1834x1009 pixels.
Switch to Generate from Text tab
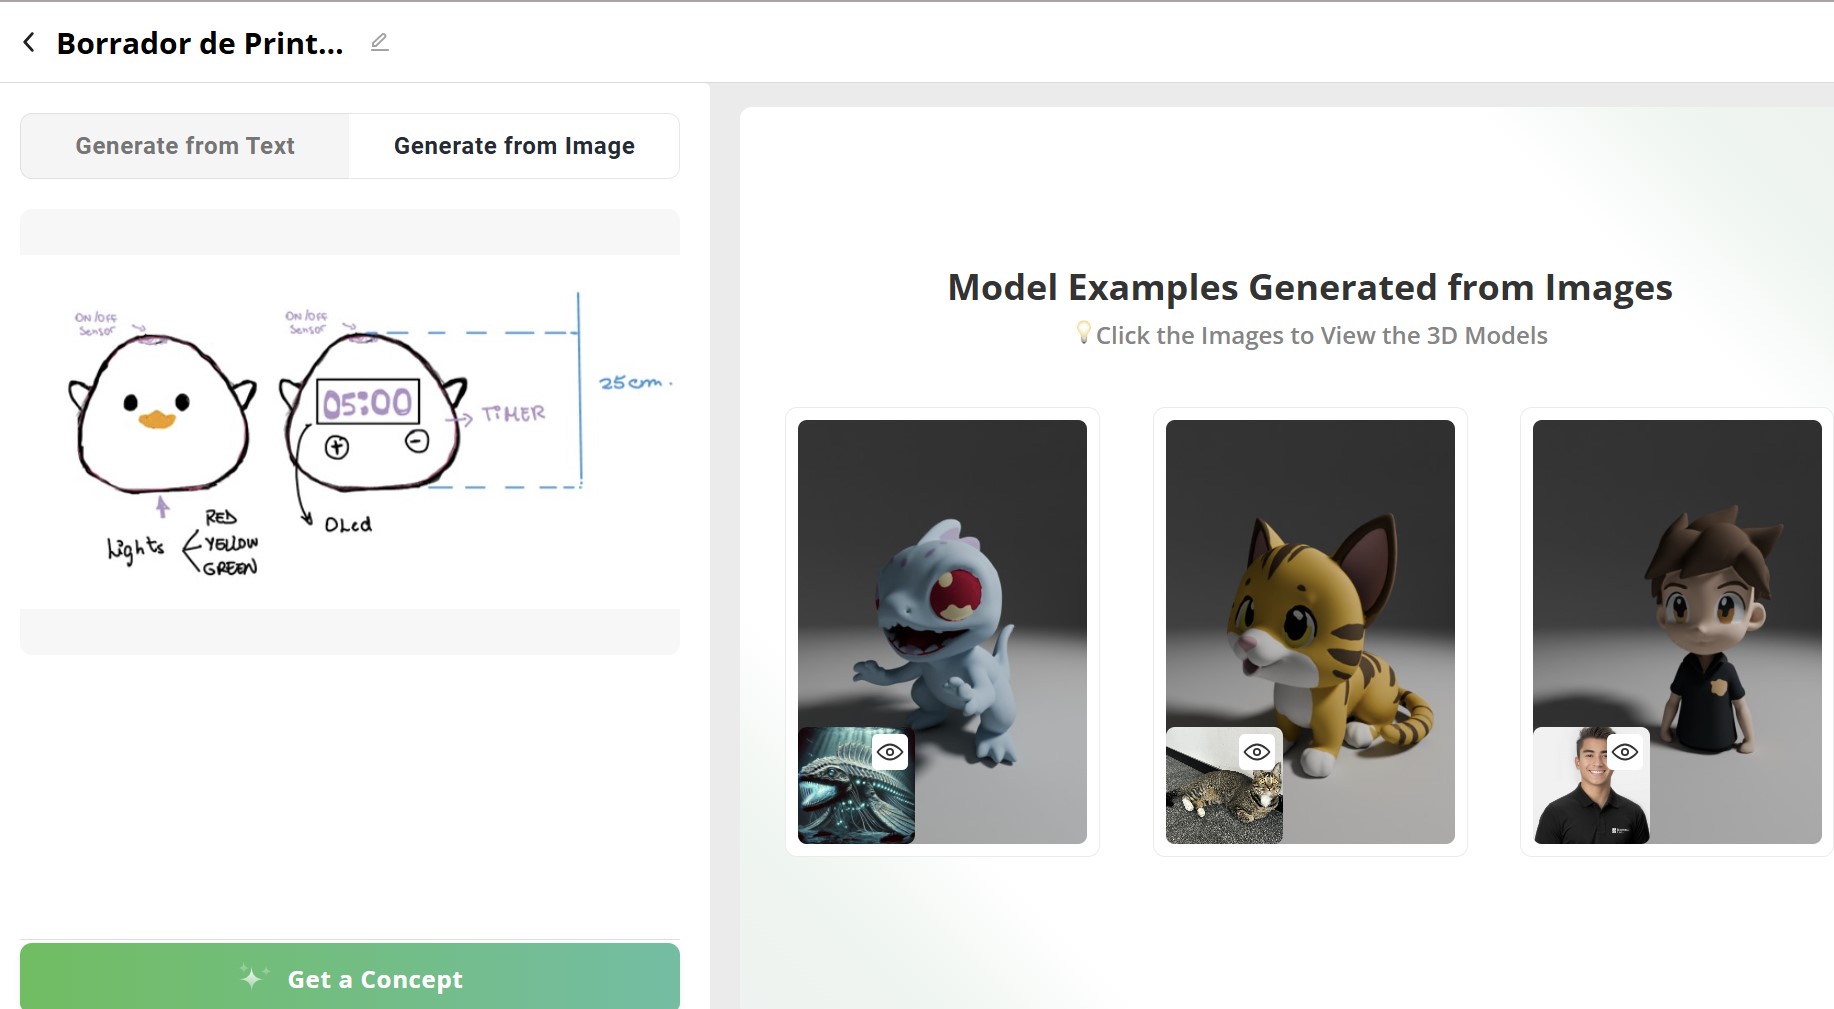tap(185, 146)
